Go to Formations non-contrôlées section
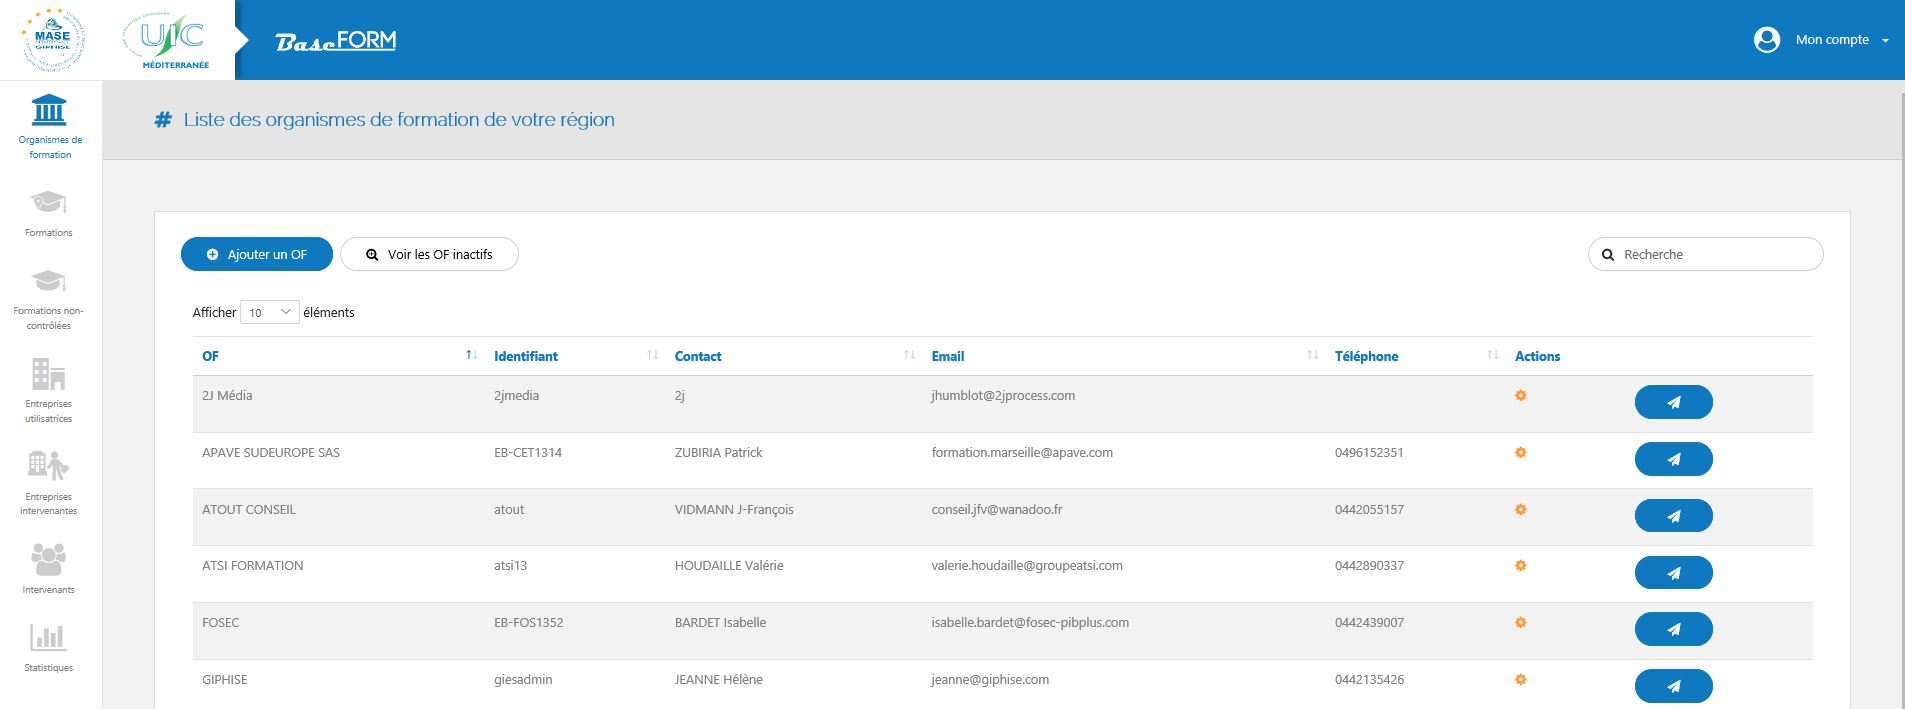1905x709 pixels. 49,282
